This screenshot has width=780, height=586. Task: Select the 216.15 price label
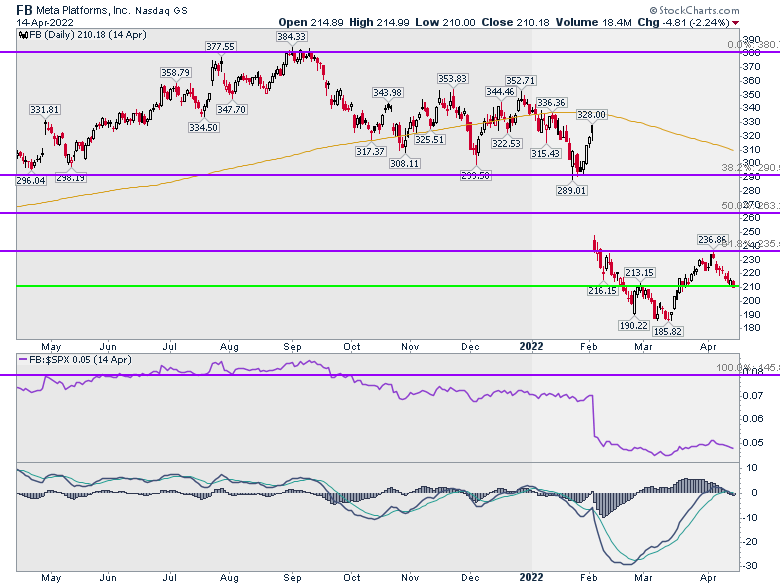pos(602,291)
